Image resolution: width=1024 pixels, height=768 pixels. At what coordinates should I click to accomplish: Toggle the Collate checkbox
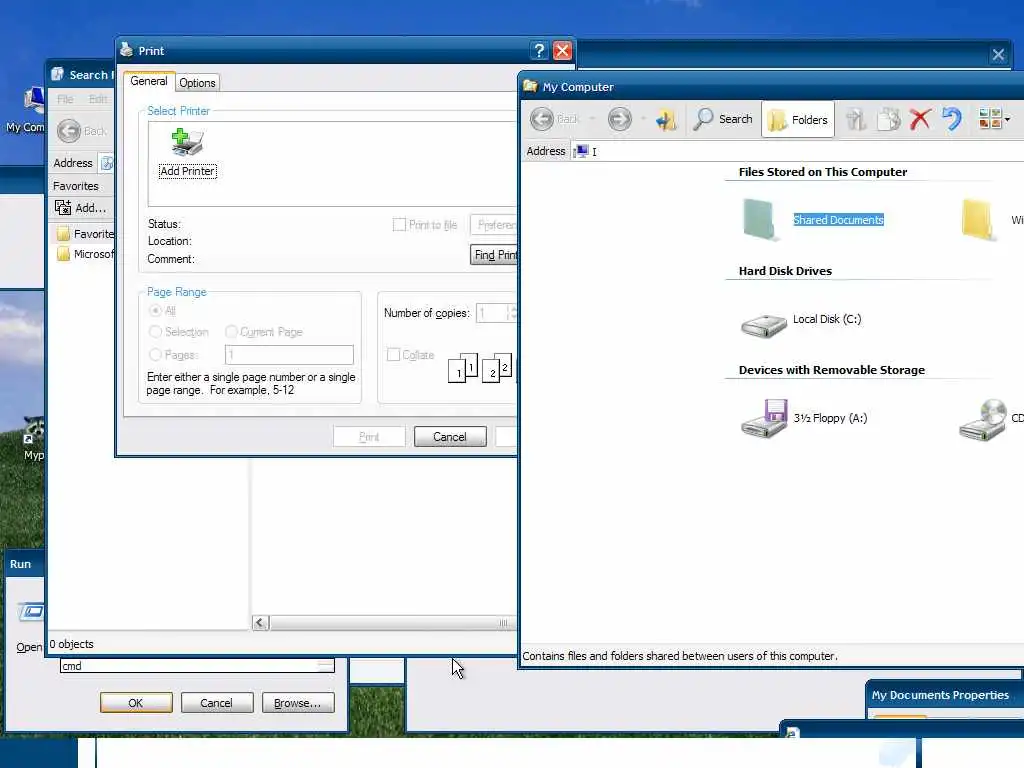pos(393,355)
